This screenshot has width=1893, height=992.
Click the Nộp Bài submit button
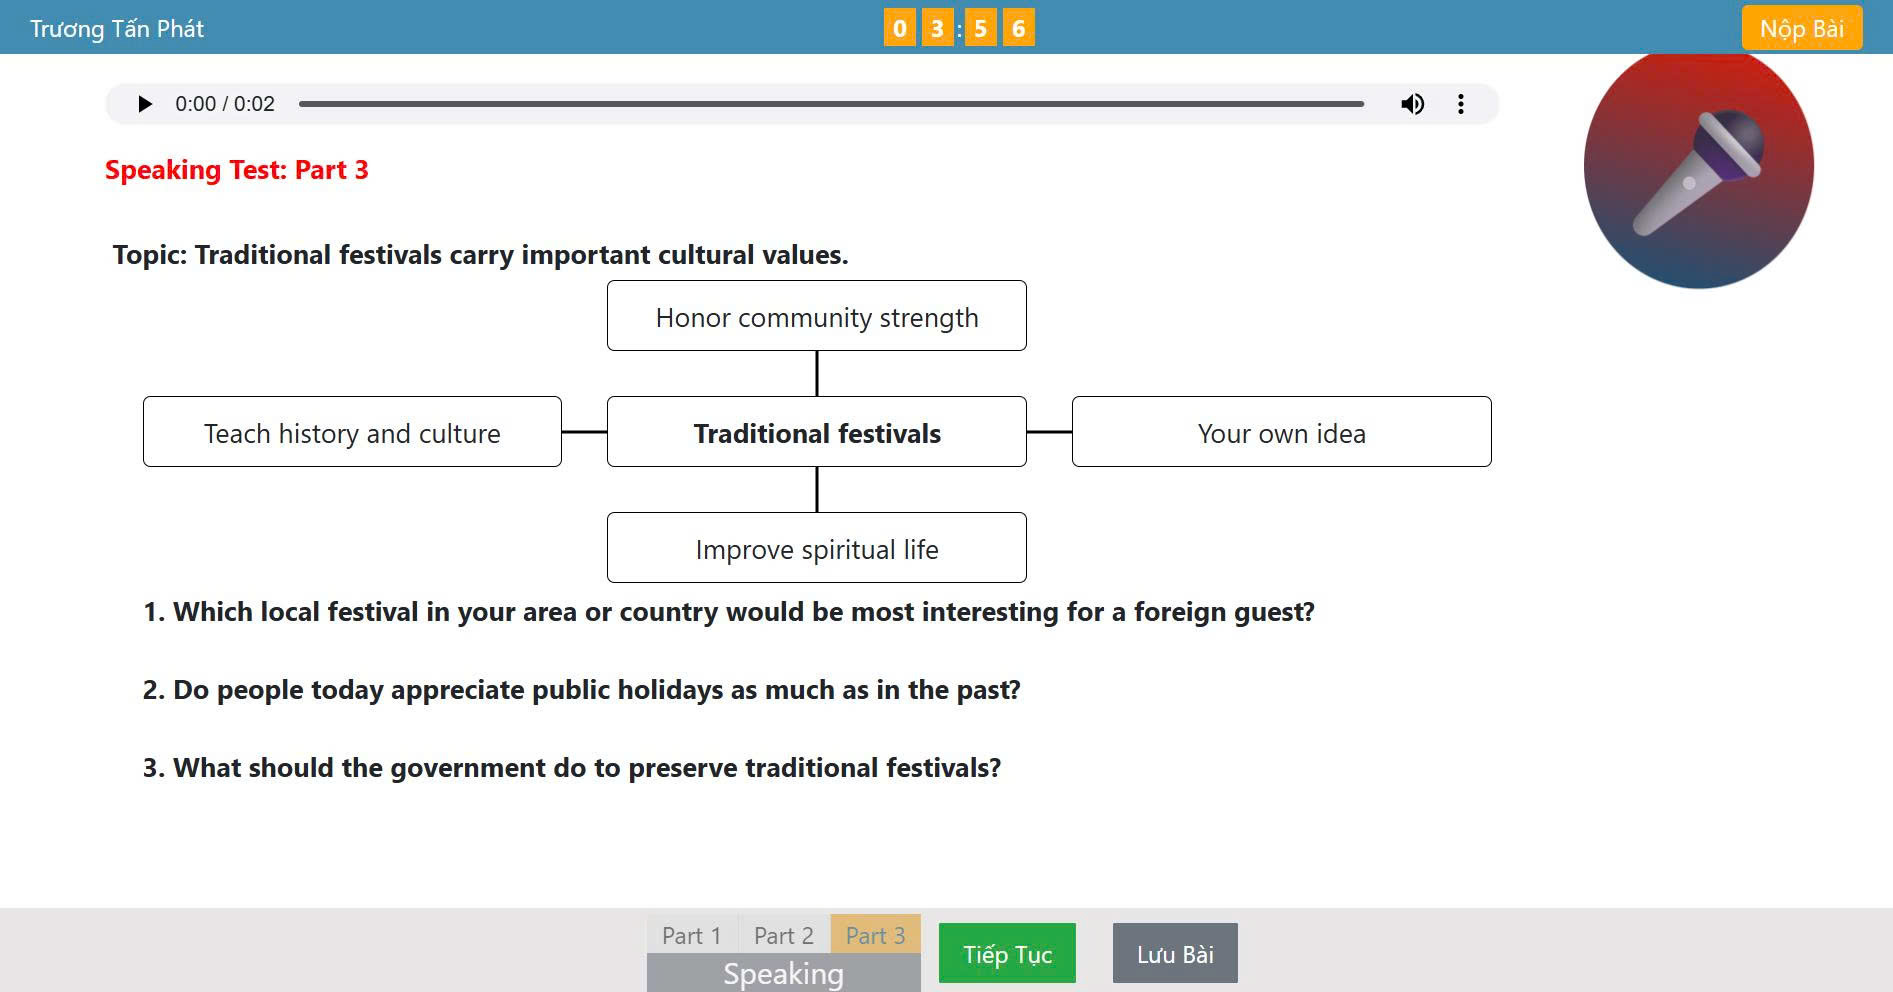pos(1801,28)
